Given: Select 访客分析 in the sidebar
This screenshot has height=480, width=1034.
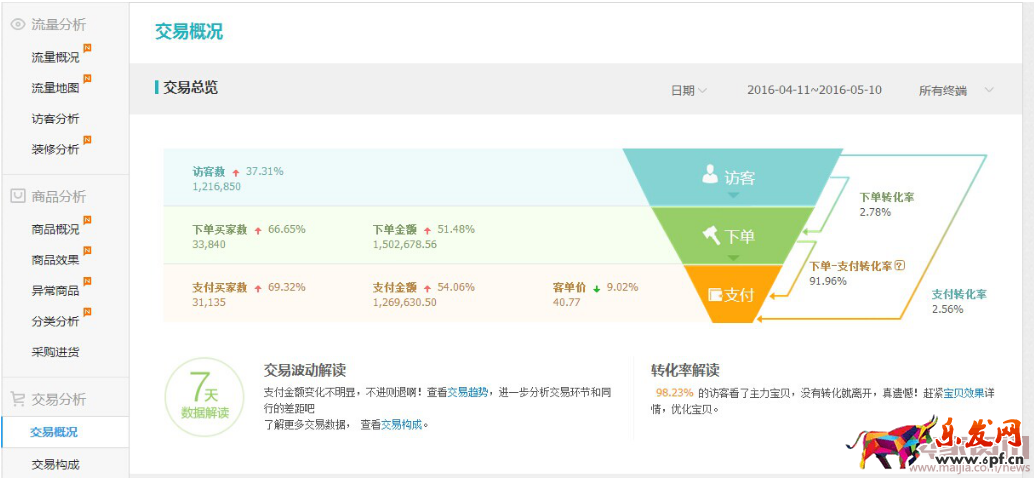Looking at the screenshot, I should (55, 119).
